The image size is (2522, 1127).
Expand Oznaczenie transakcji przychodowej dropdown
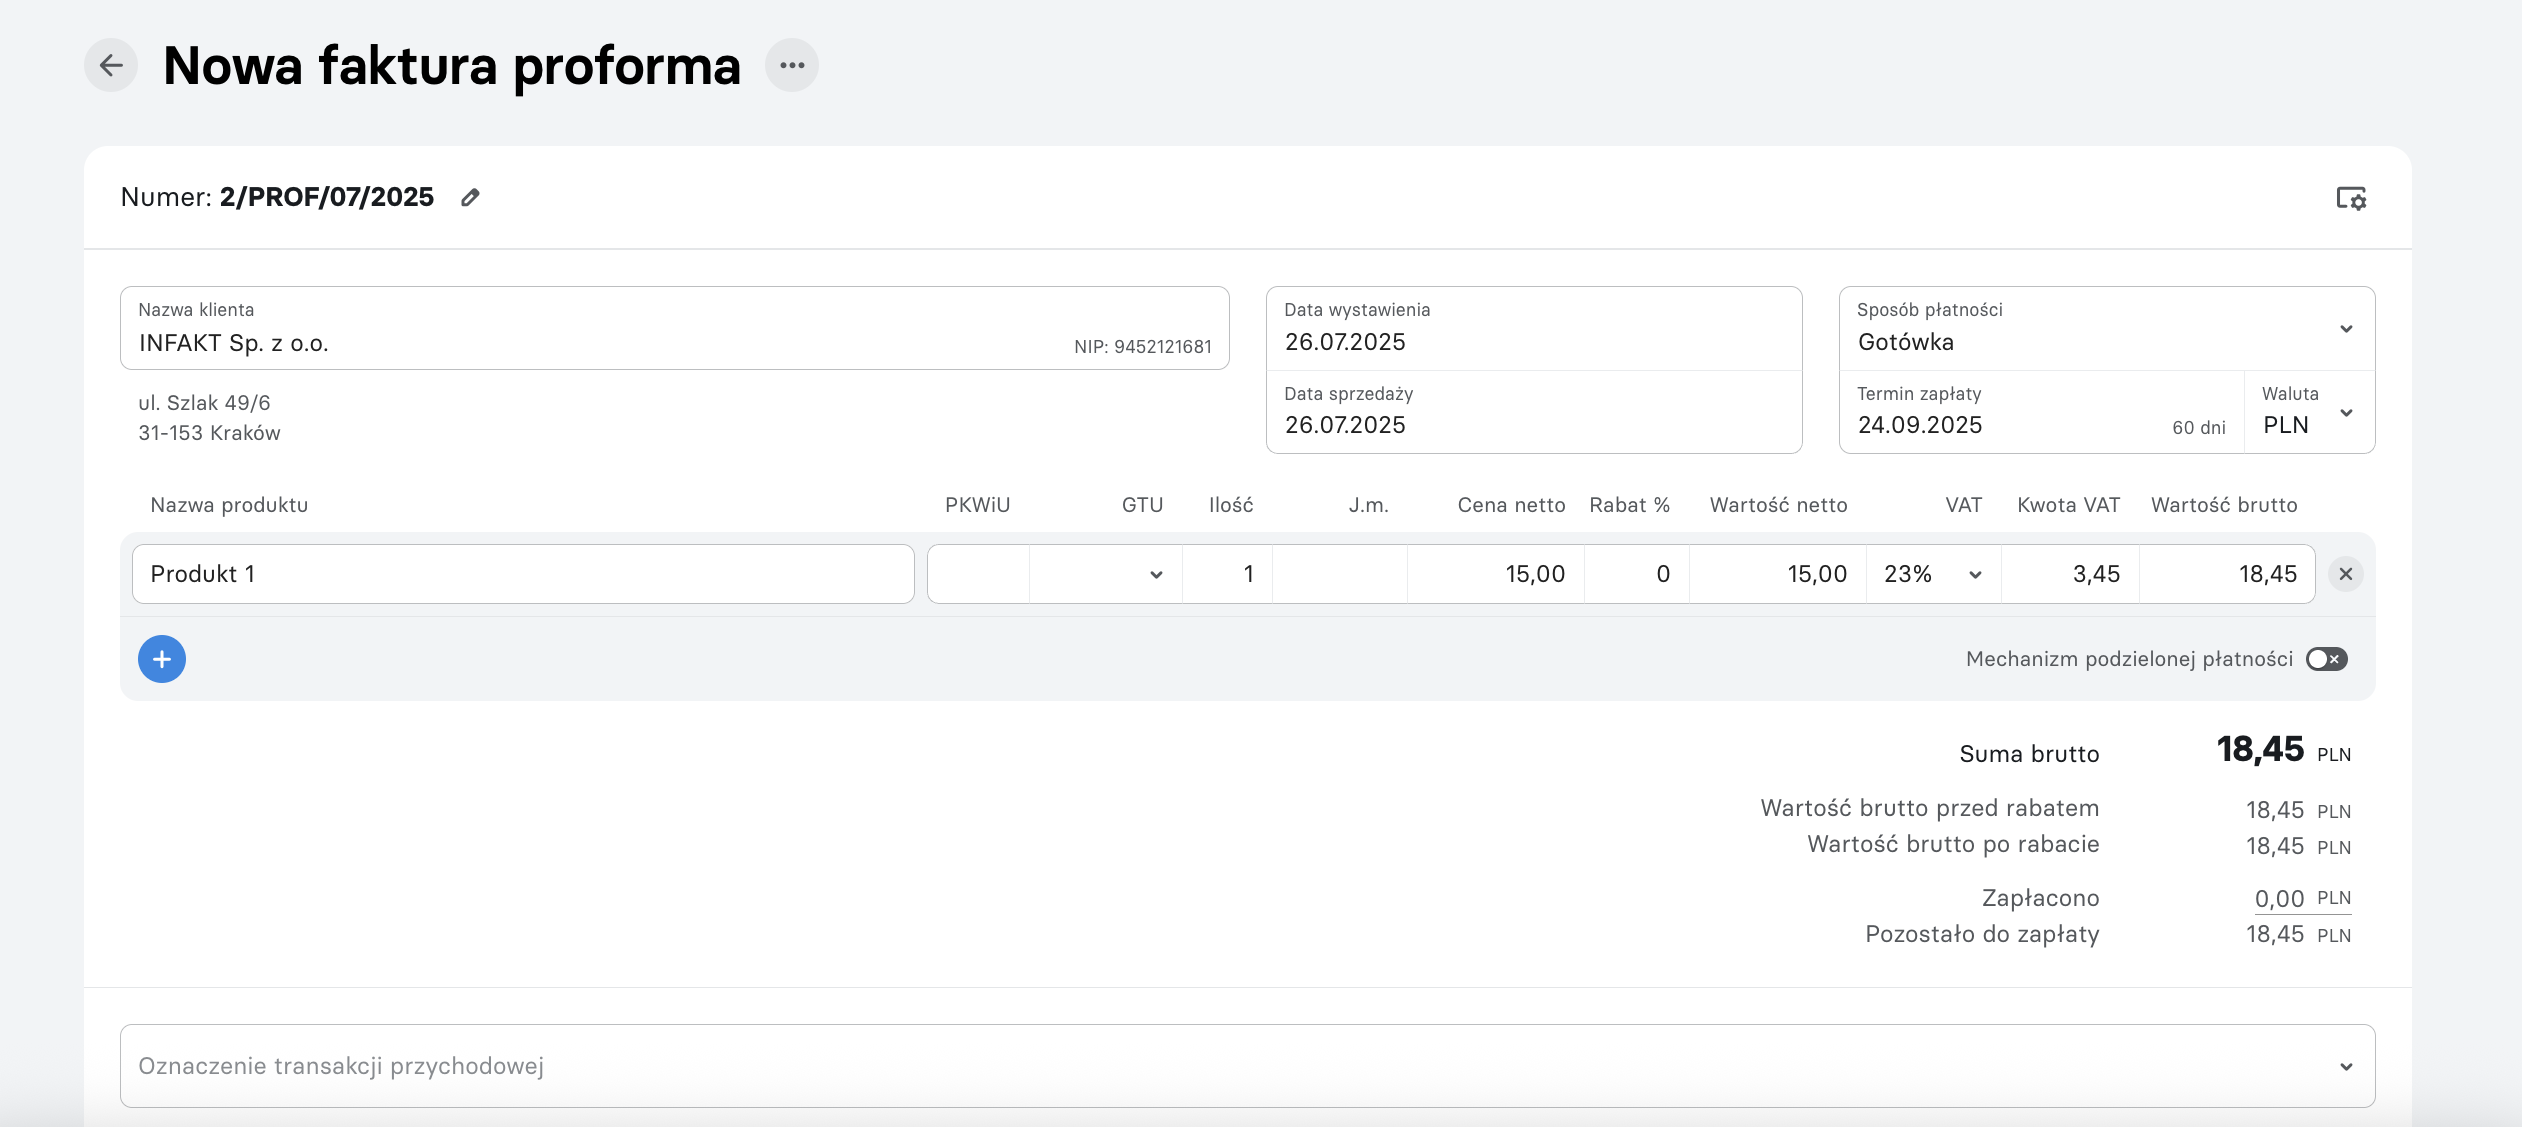(1247, 1066)
